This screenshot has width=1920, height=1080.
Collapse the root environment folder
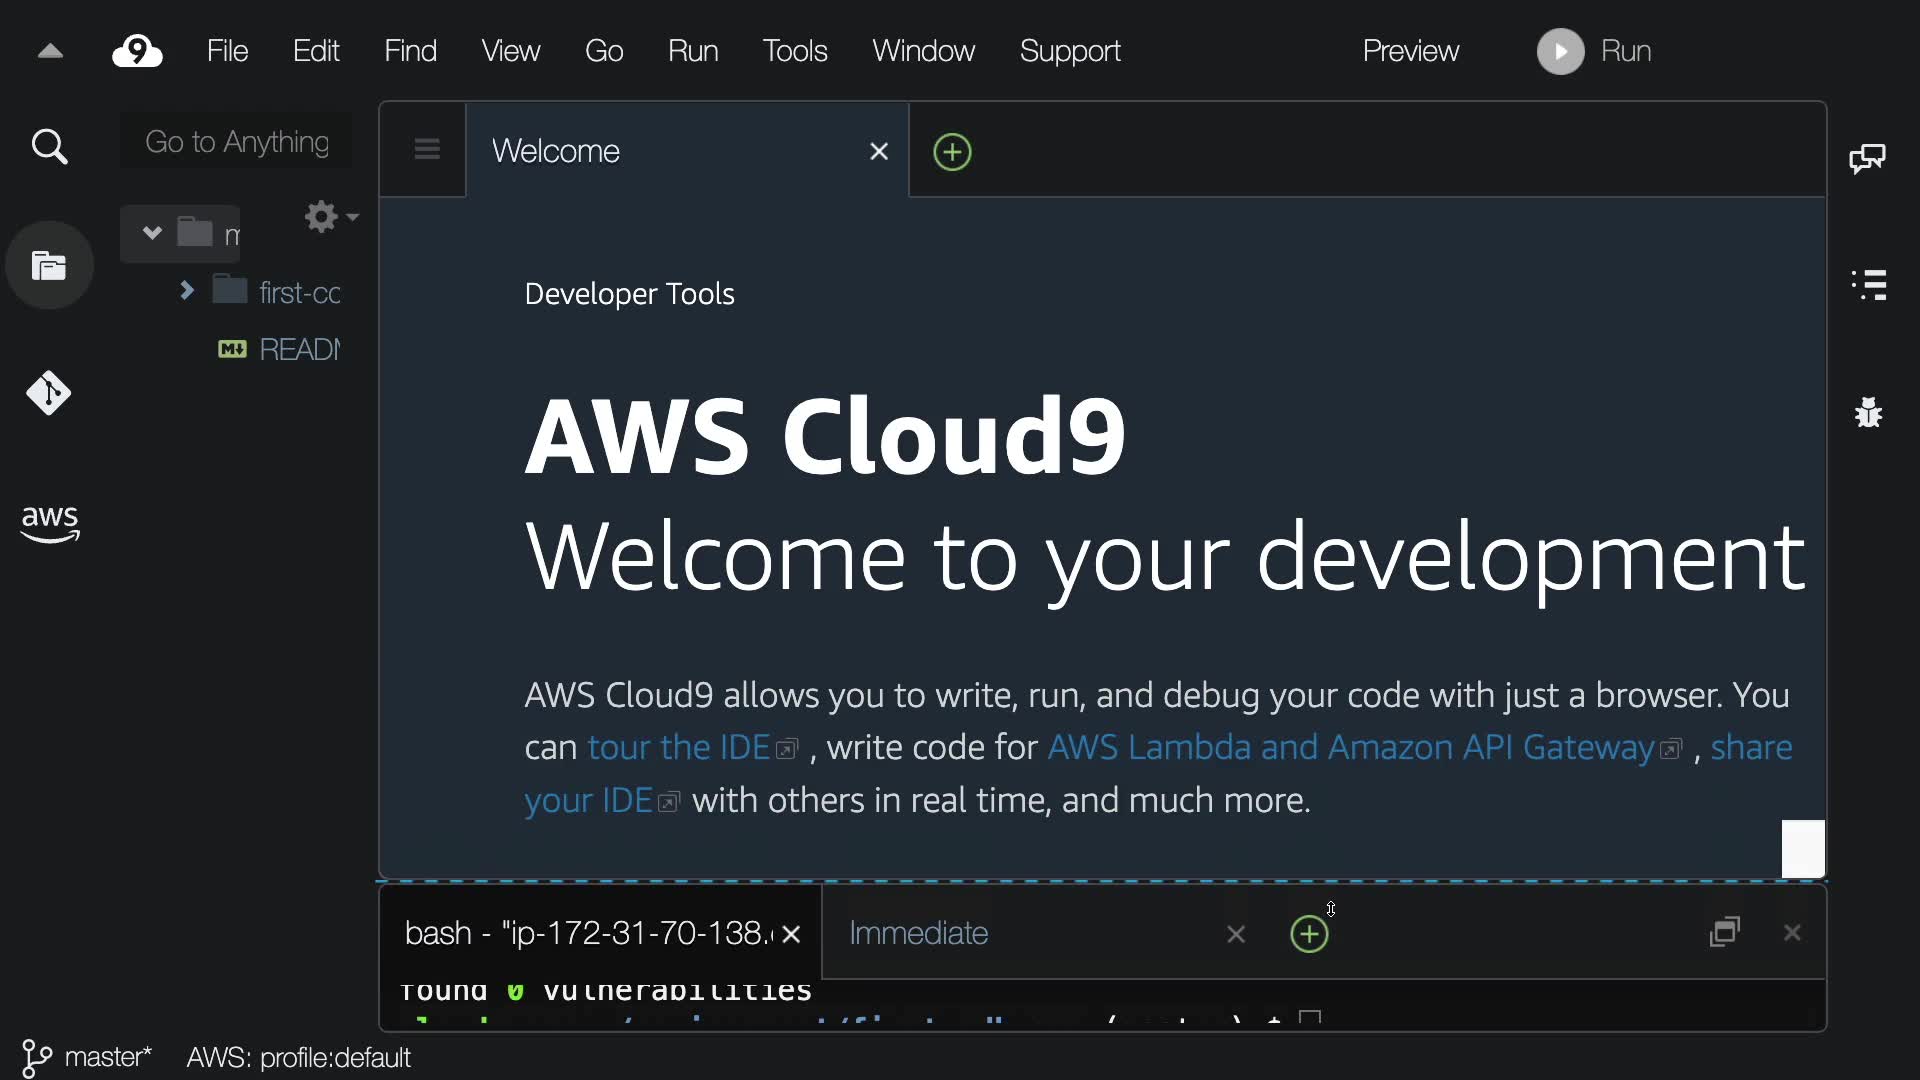152,233
